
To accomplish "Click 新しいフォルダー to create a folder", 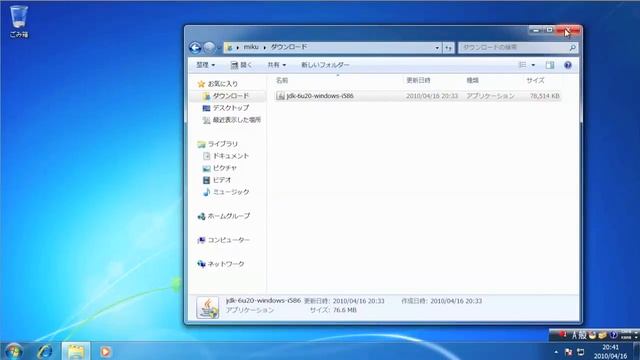I will click(x=325, y=65).
